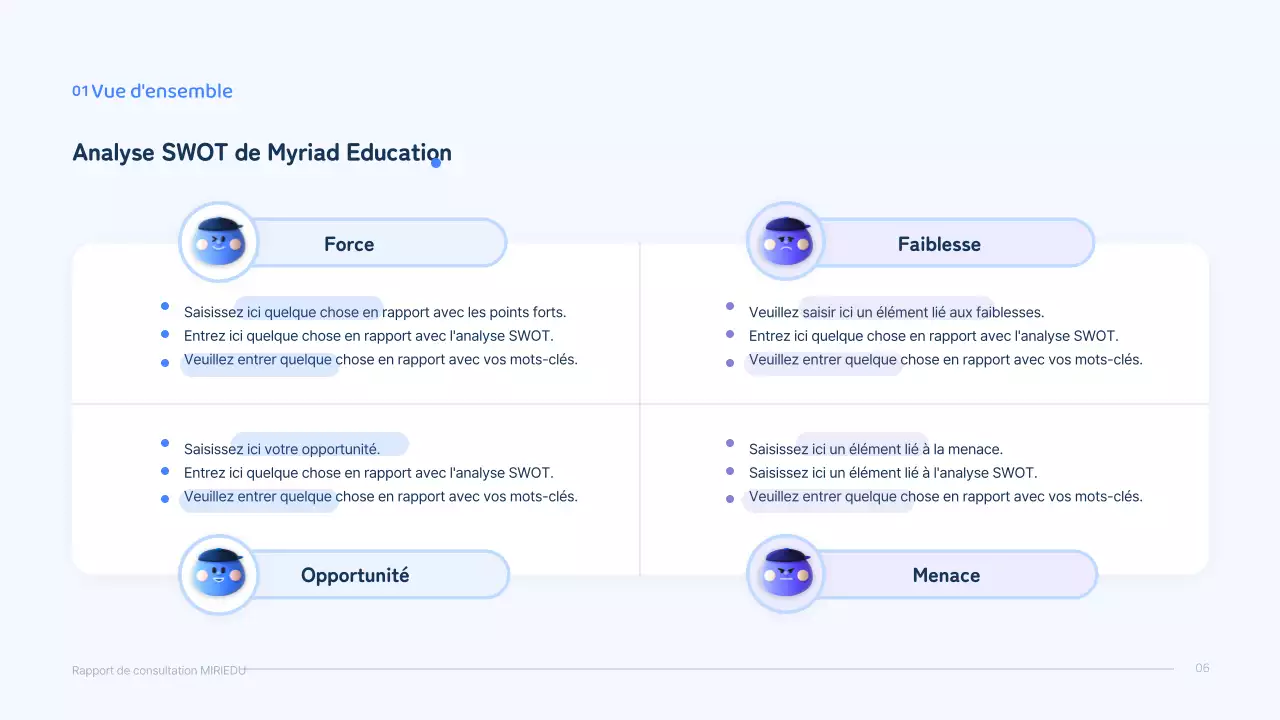Viewport: 1280px width, 720px height.
Task: Click the blue dot after the title
Action: point(436,162)
